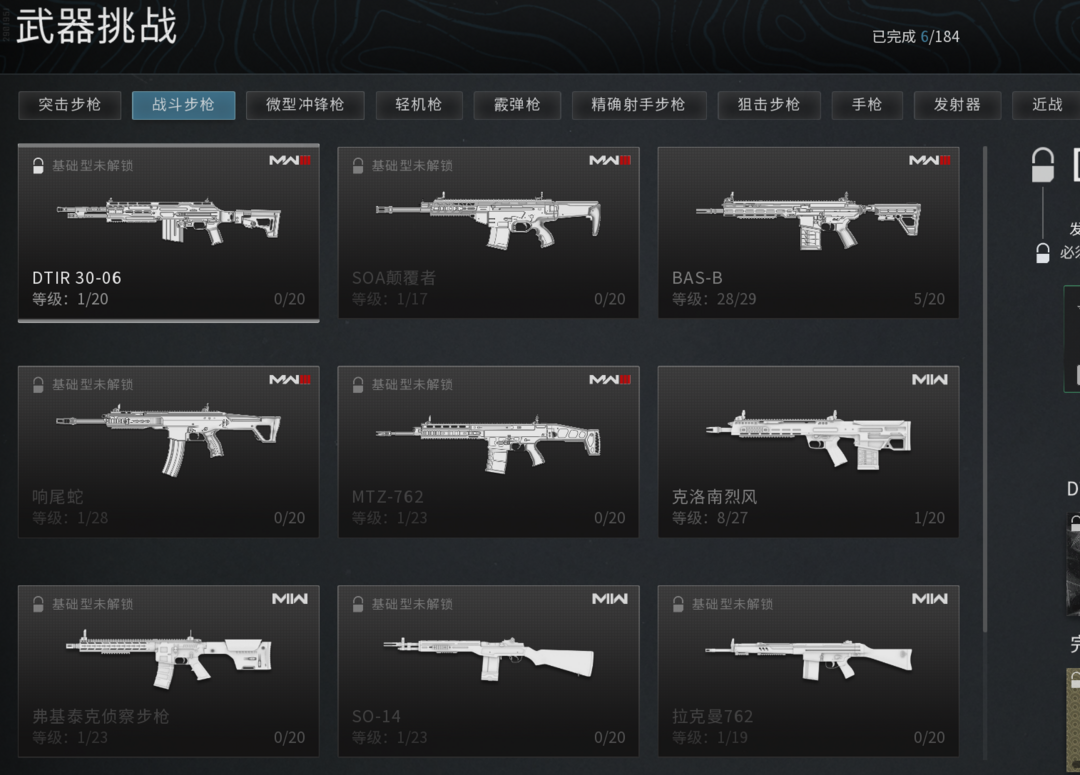
Task: Click the MWIII logo on BAS-B card
Action: (929, 161)
